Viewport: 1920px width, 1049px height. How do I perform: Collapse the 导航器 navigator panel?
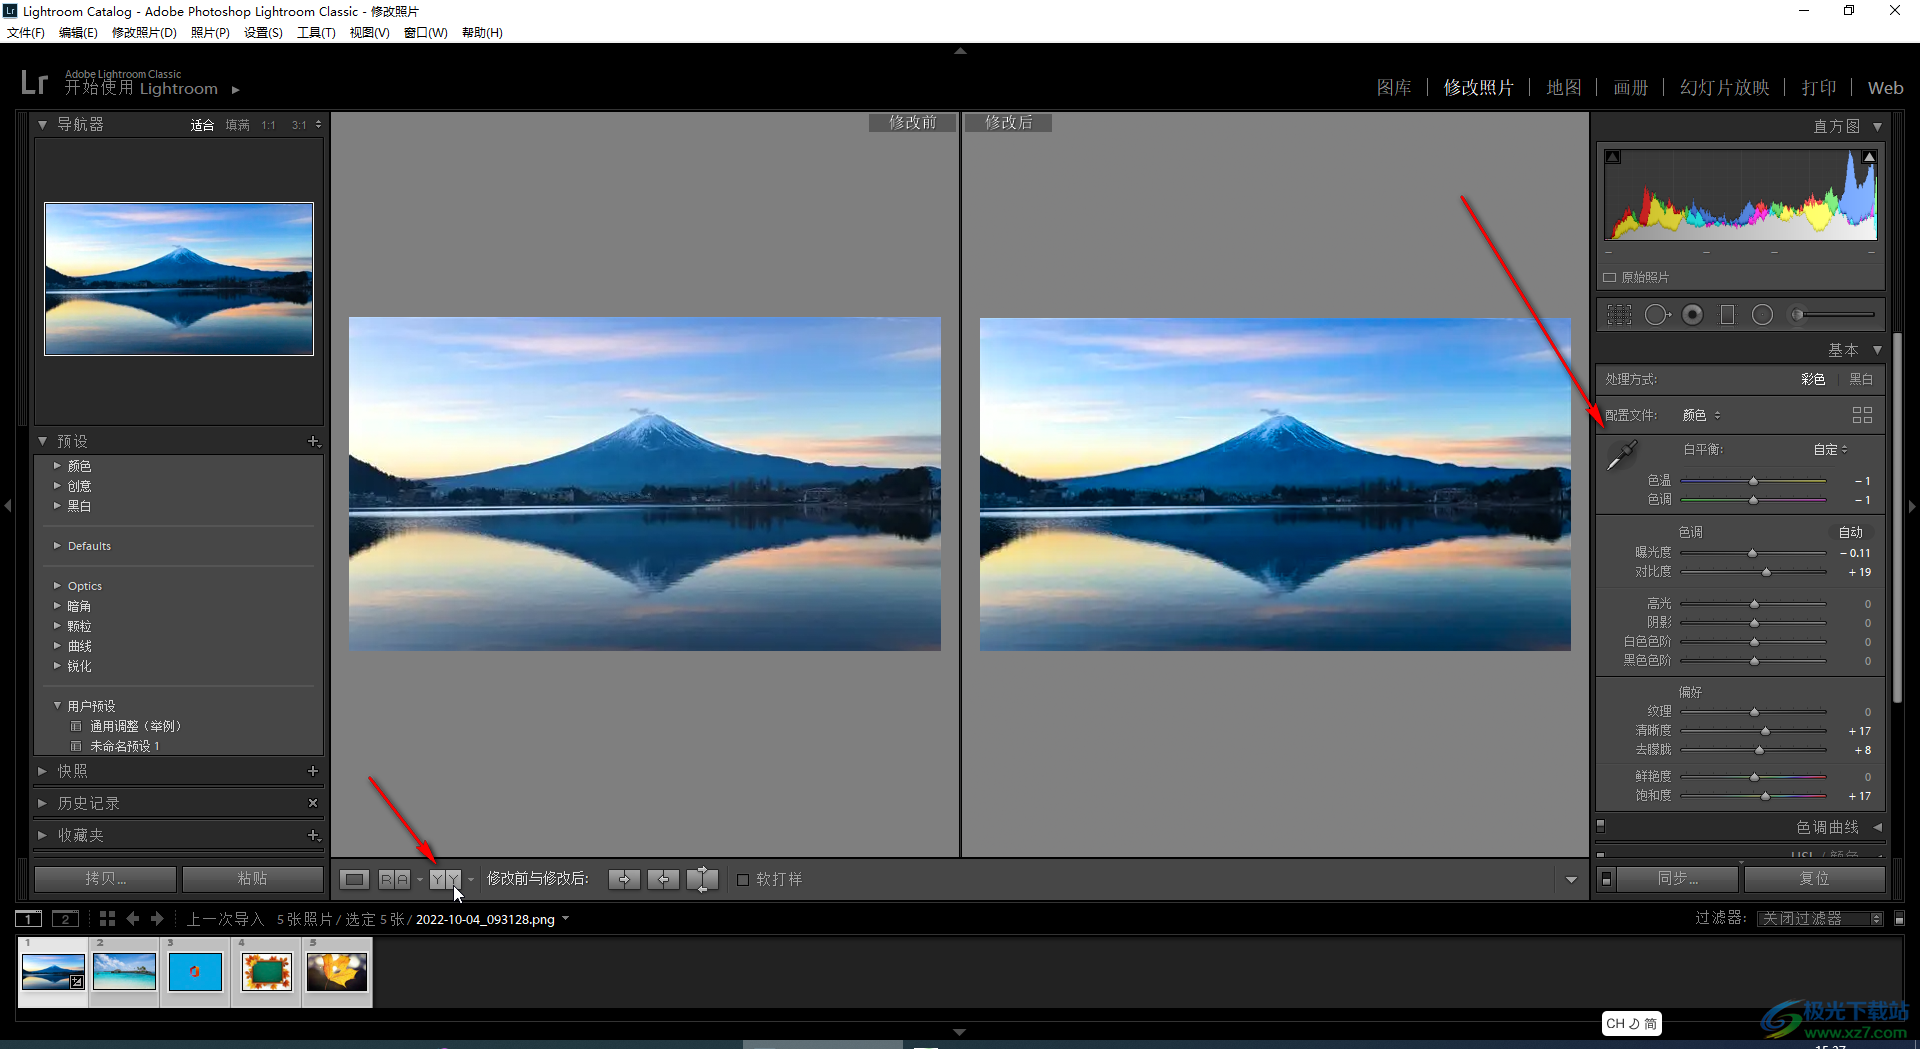43,125
